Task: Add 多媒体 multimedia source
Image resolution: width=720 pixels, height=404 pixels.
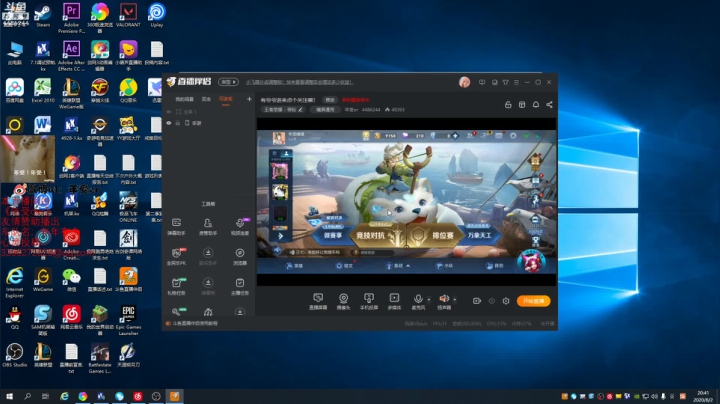Action: click(x=394, y=302)
